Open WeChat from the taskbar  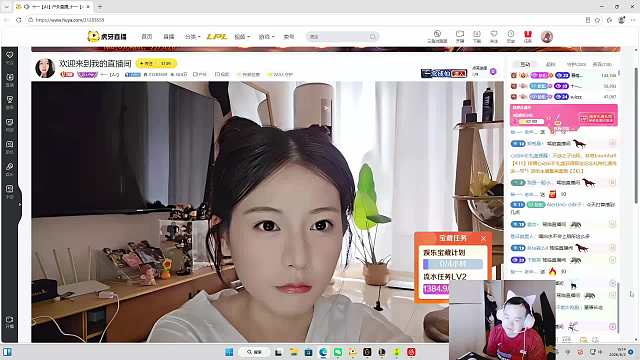(338, 352)
